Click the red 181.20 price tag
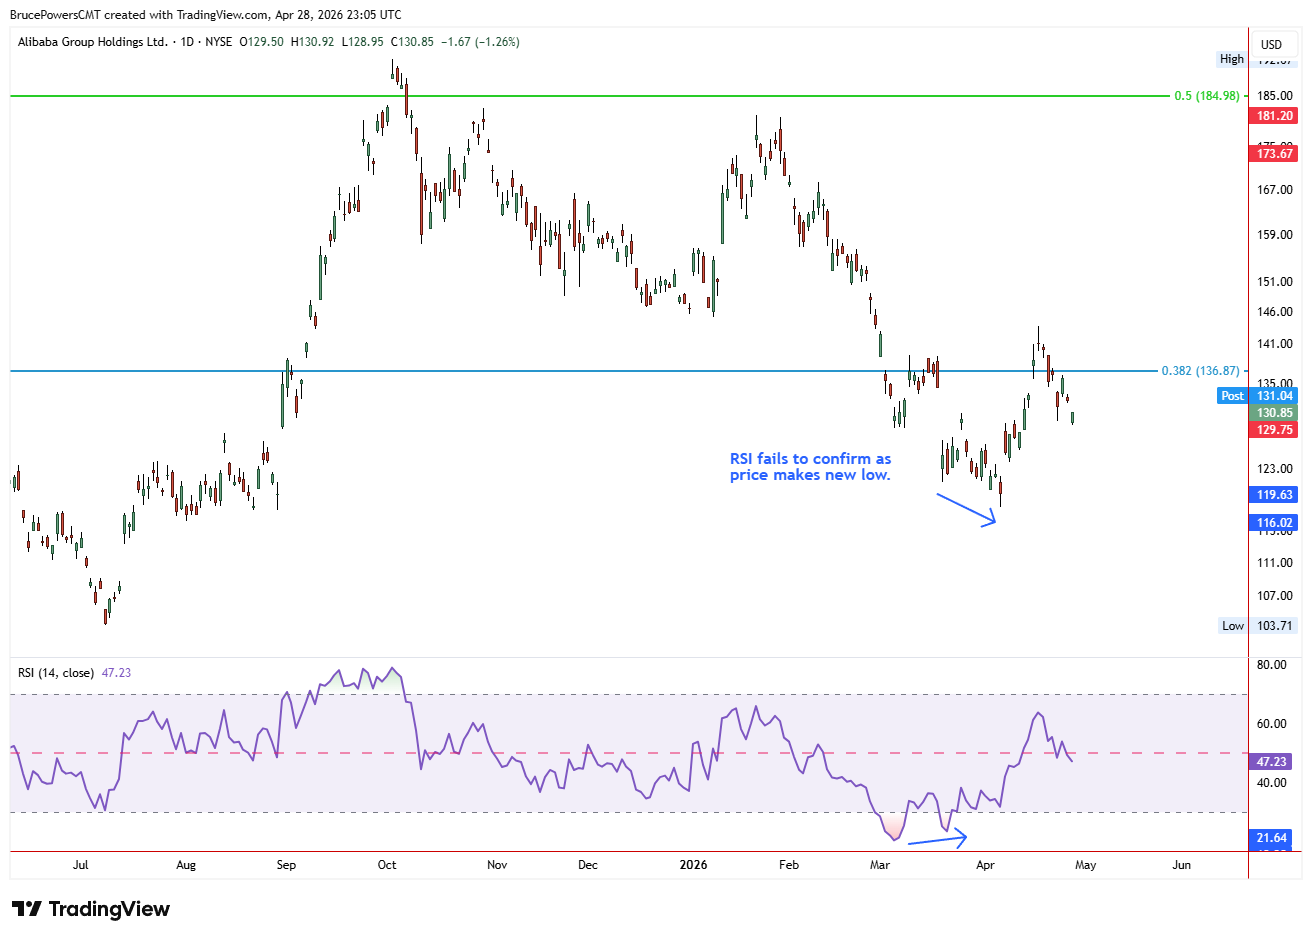The width and height of the screenshot is (1312, 939). click(1275, 116)
